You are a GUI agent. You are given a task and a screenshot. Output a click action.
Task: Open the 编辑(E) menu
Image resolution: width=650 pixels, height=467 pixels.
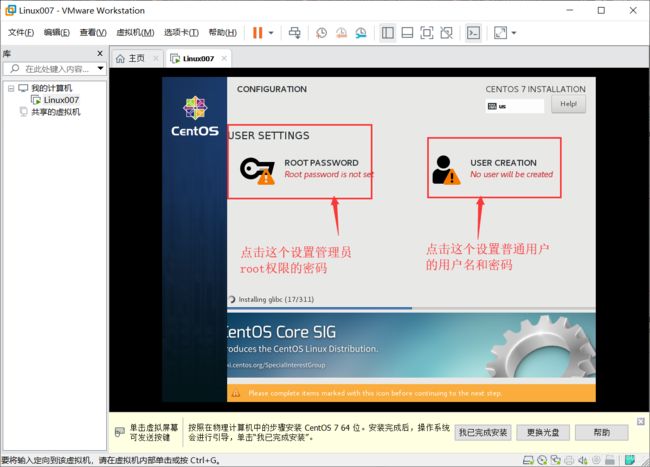coord(57,32)
